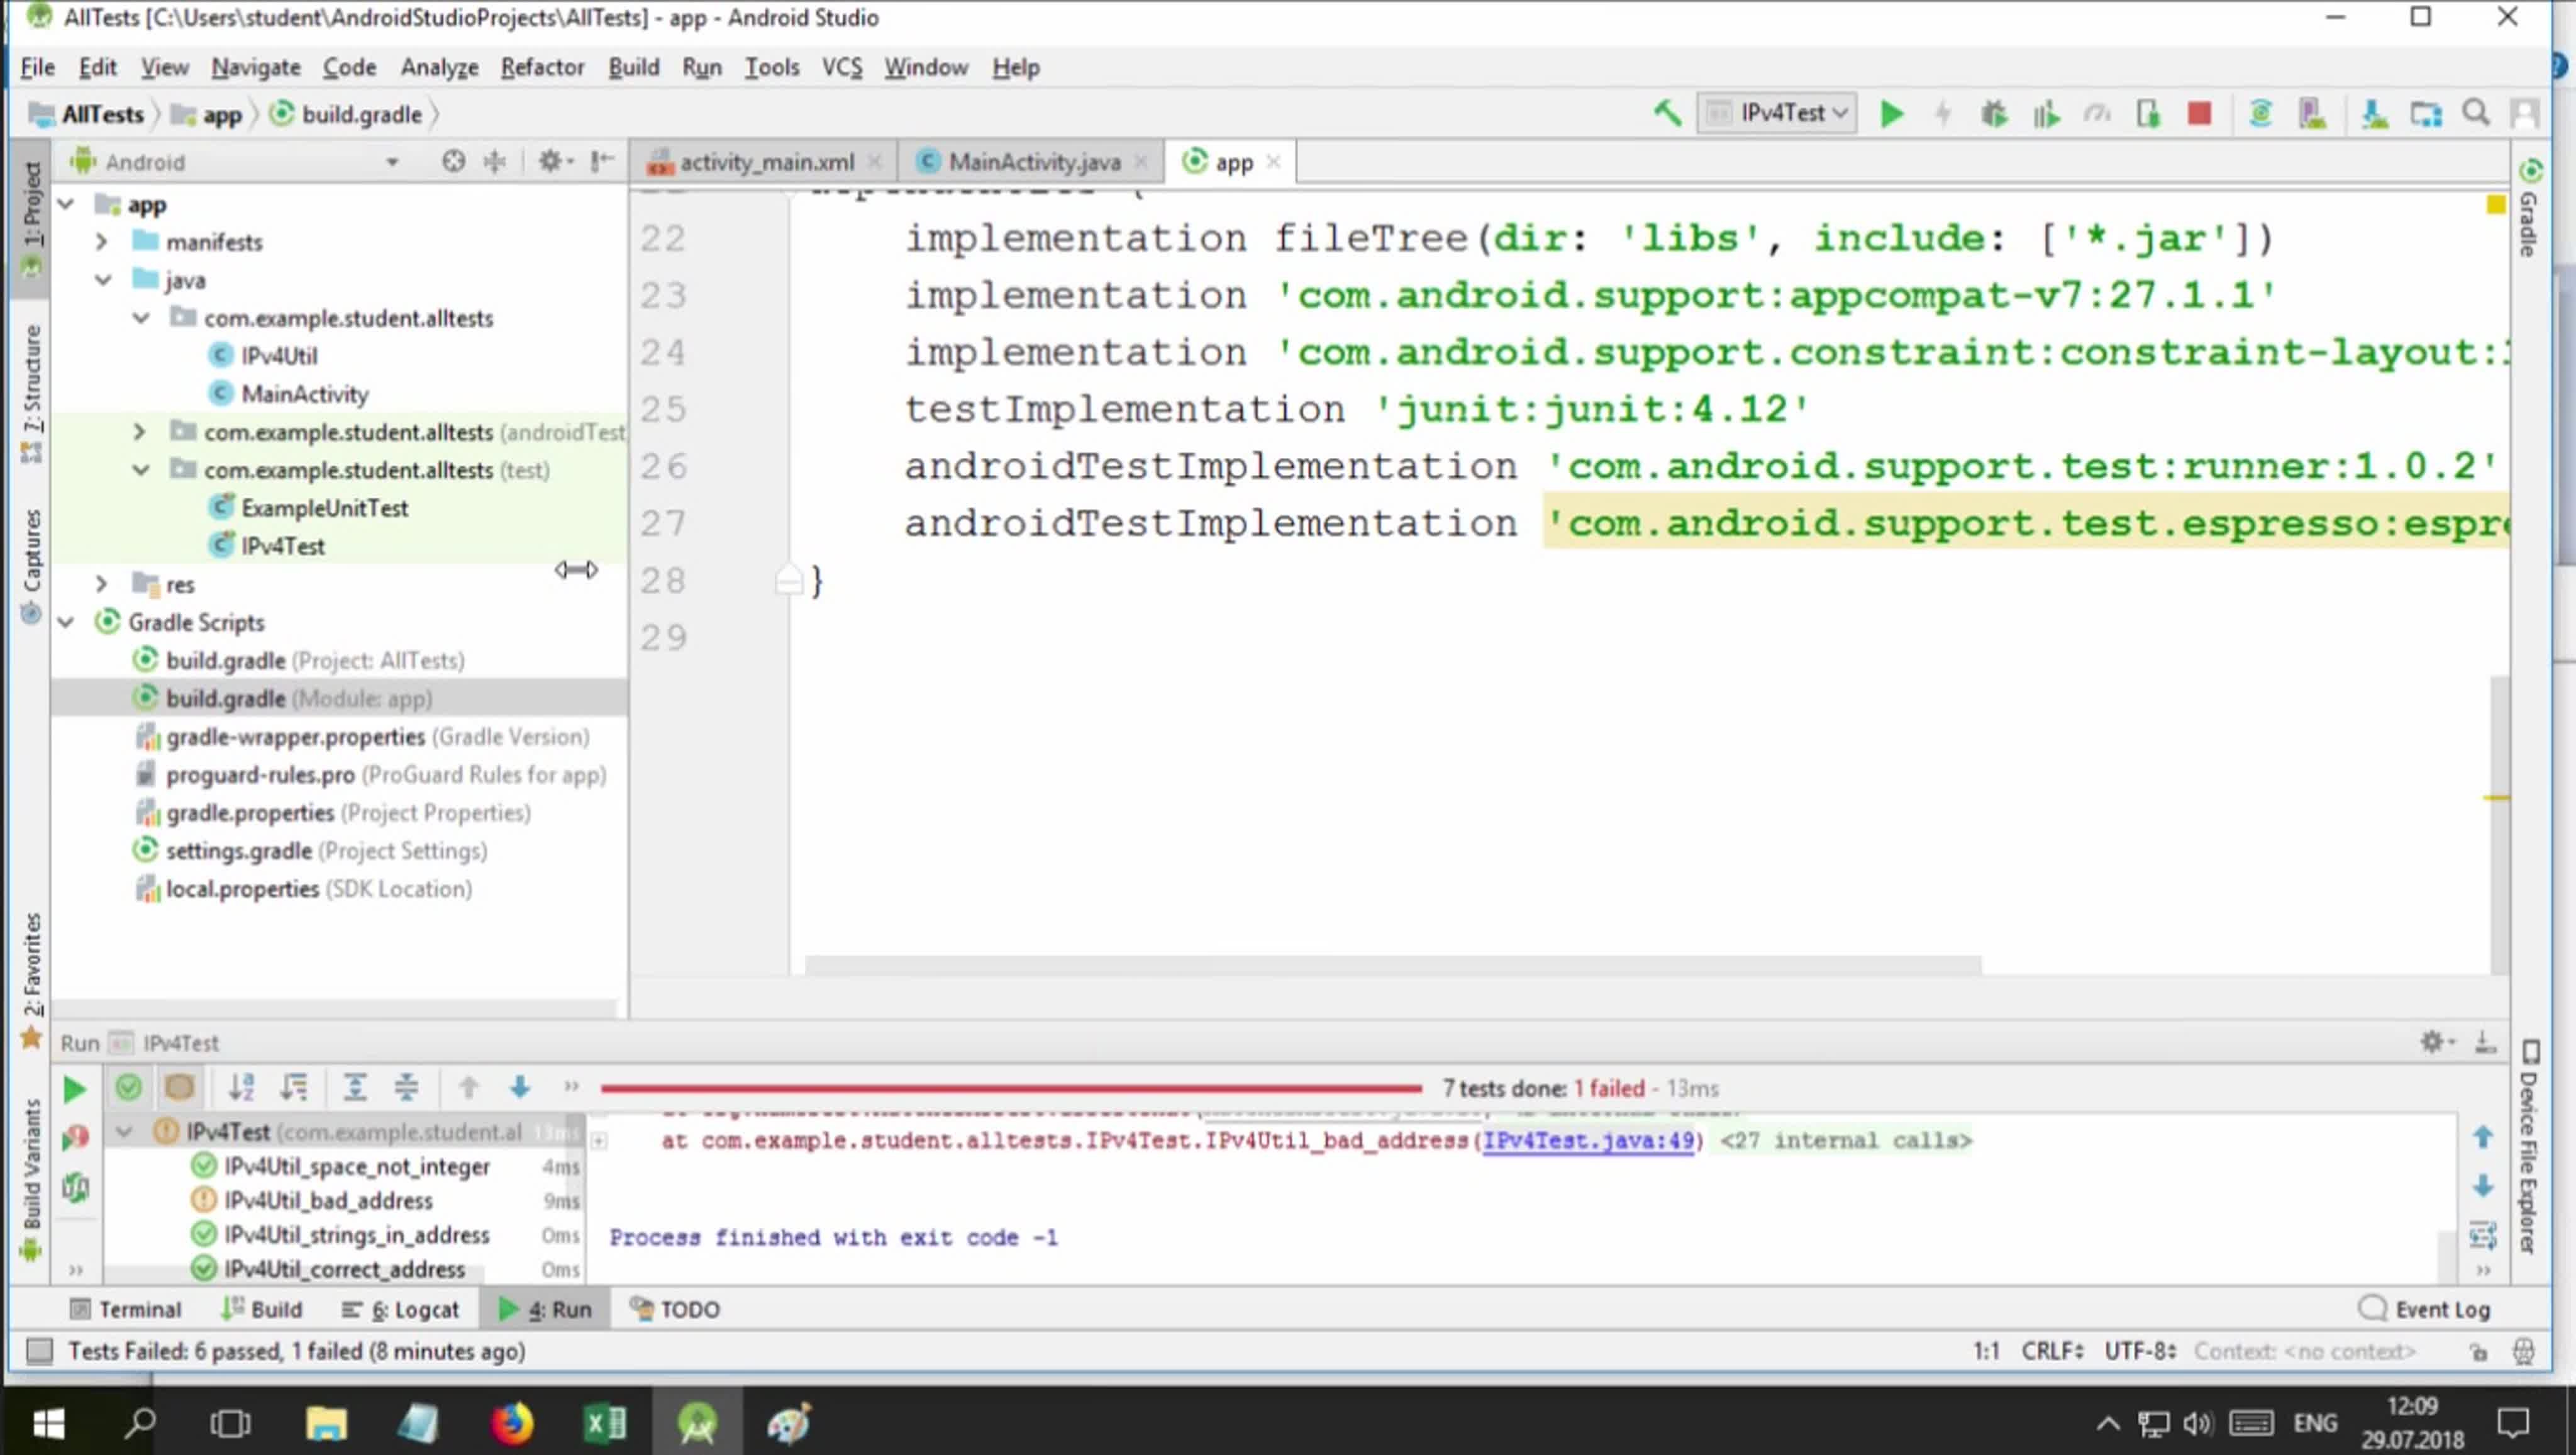Click the Search Everywhere magnifier icon

click(2476, 113)
